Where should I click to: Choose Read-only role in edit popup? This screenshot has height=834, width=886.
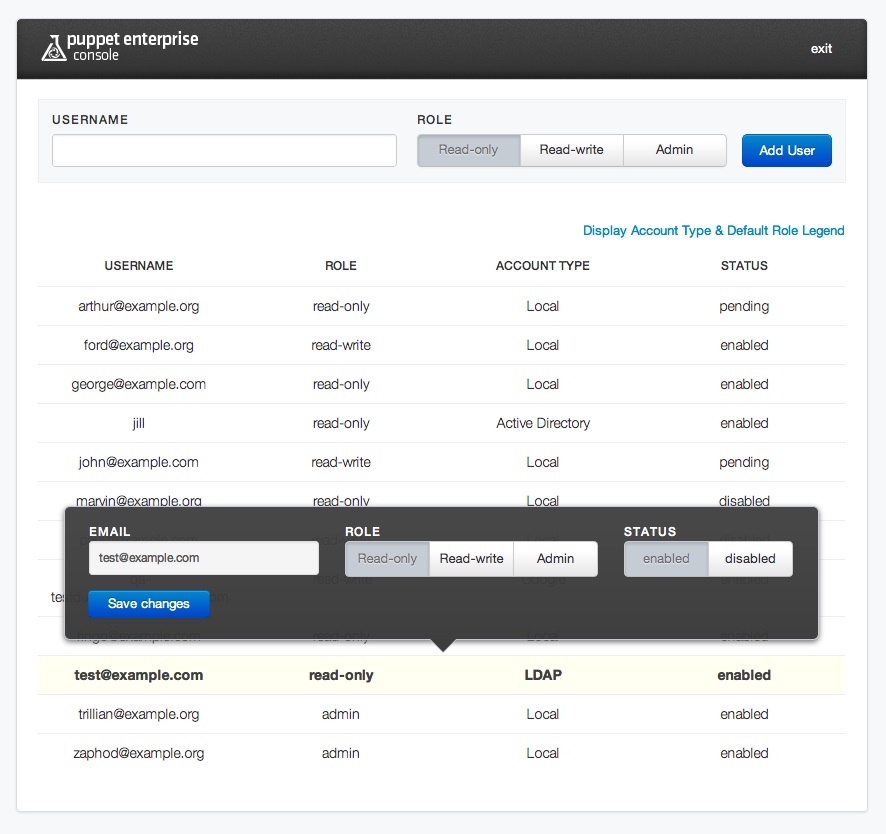click(x=387, y=559)
